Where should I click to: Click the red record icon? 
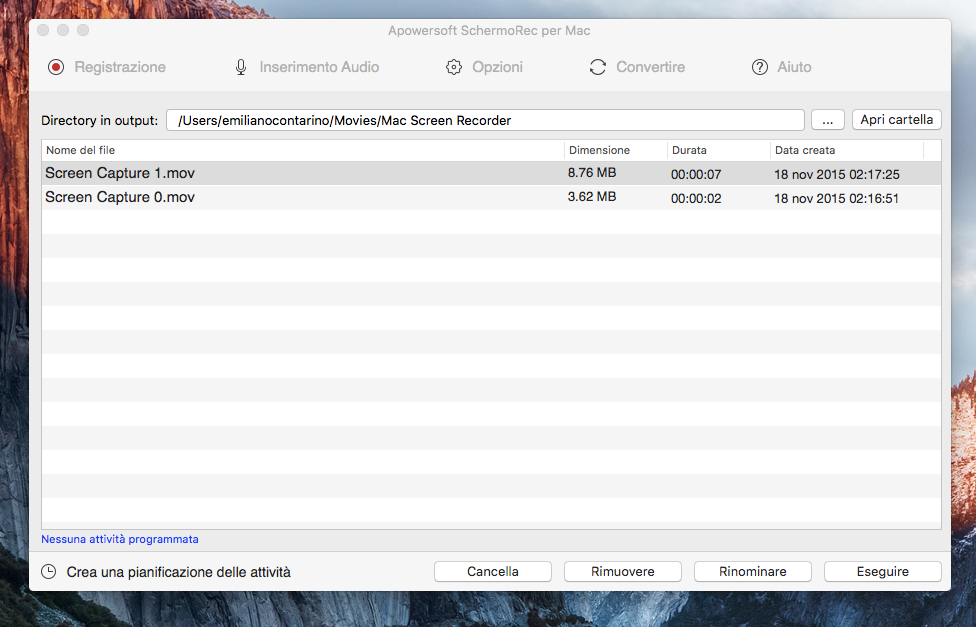(x=56, y=67)
